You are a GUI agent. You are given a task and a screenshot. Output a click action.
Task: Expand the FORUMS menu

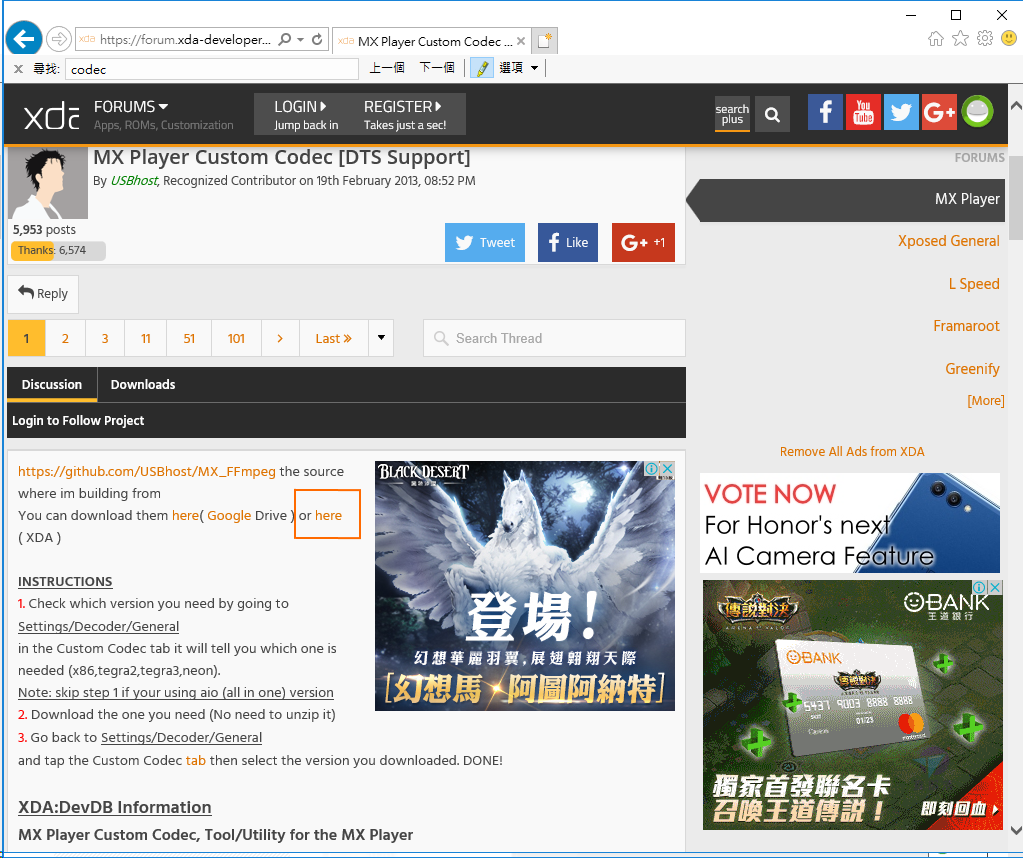tap(130, 106)
